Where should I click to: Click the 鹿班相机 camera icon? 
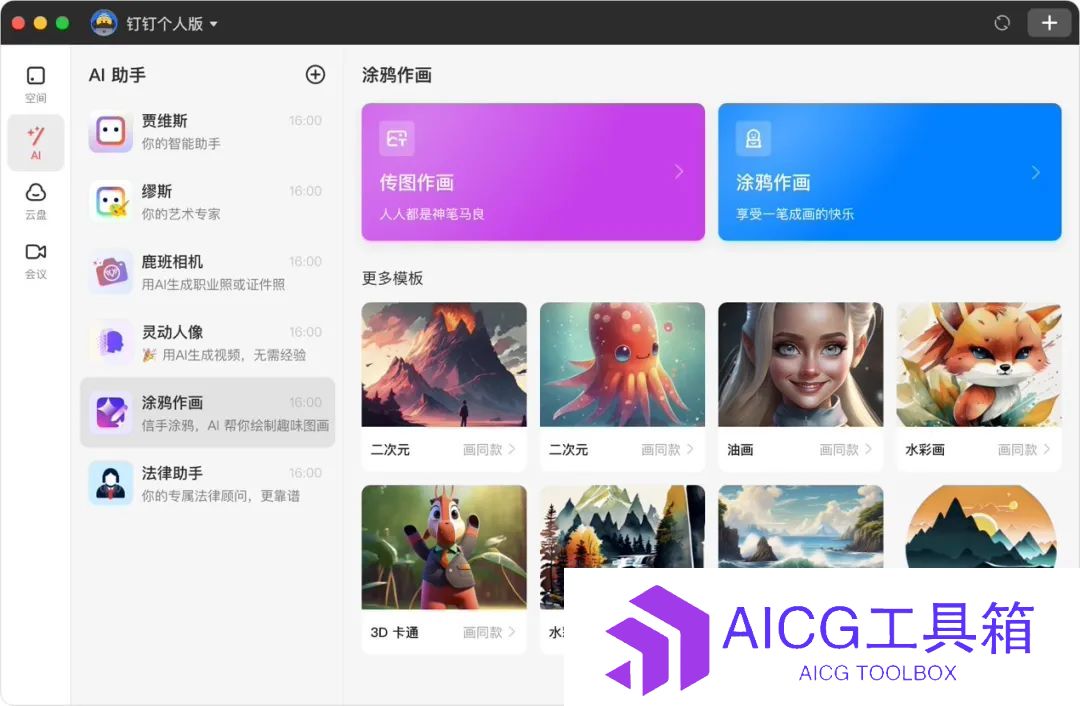[111, 272]
